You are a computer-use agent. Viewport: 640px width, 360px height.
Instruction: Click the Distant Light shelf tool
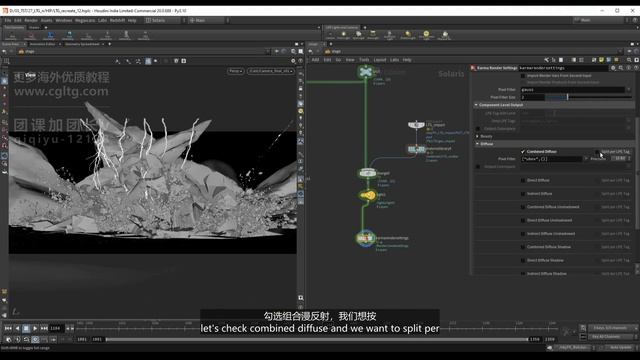(407, 35)
